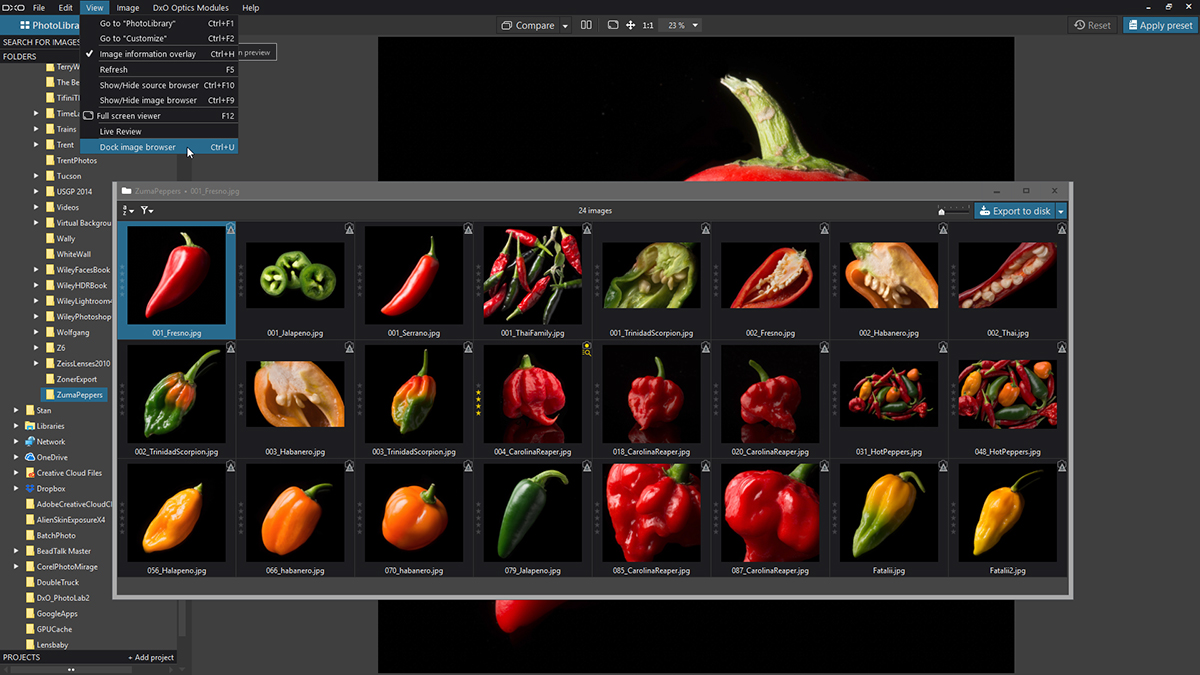1200x675 pixels.
Task: Click the full screen viewer icon in toolbar
Action: (x=613, y=25)
